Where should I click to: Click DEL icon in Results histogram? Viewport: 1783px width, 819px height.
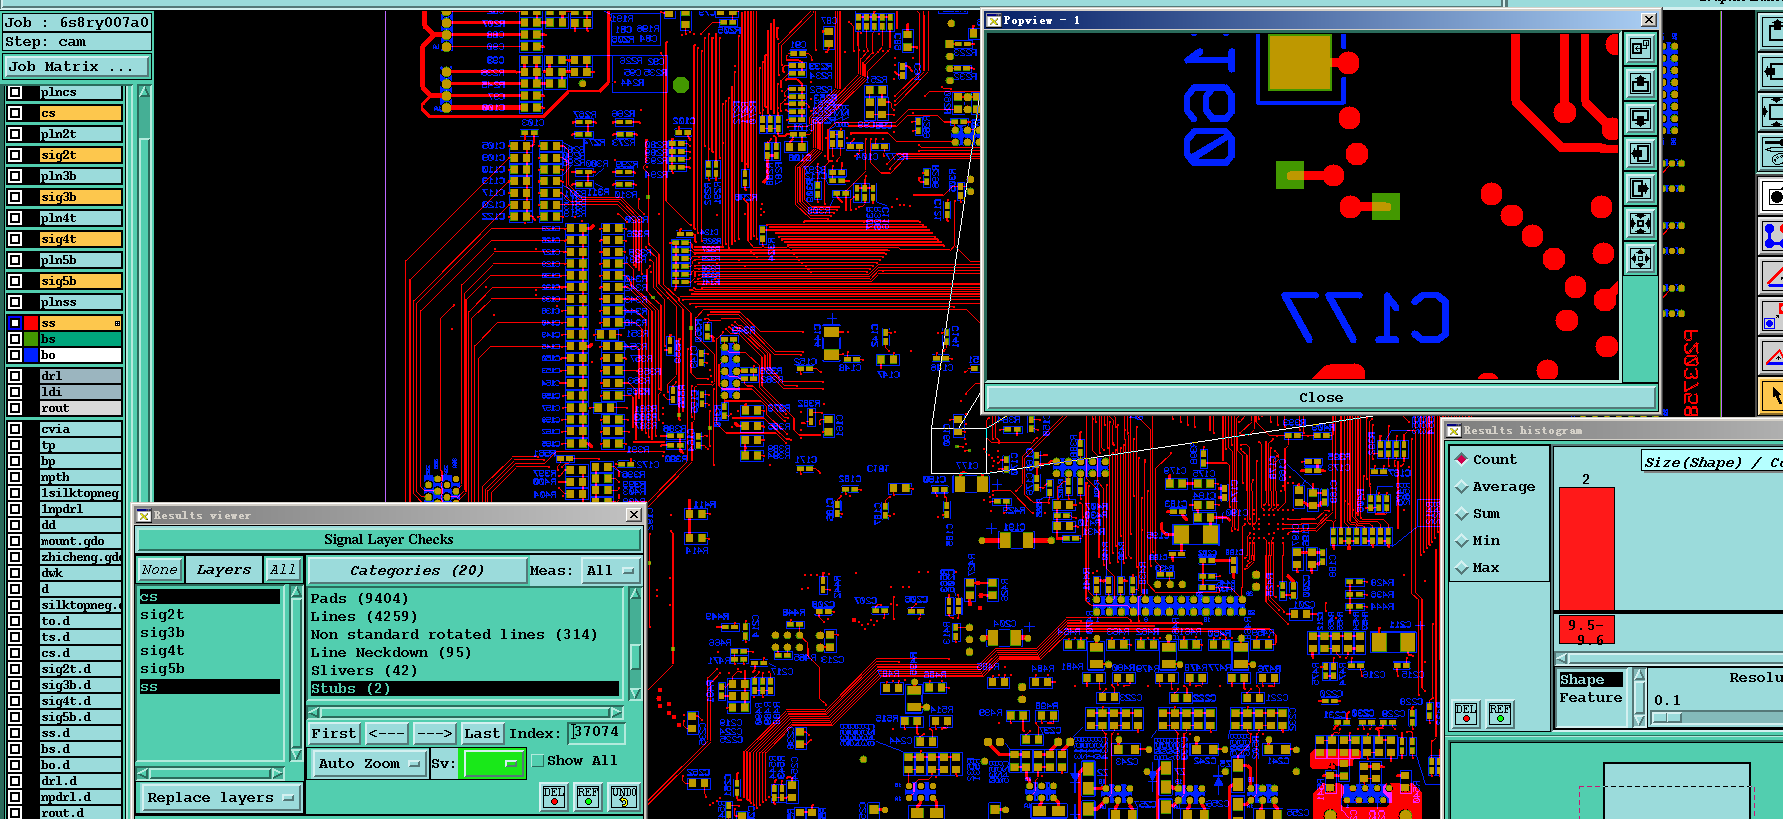1466,713
